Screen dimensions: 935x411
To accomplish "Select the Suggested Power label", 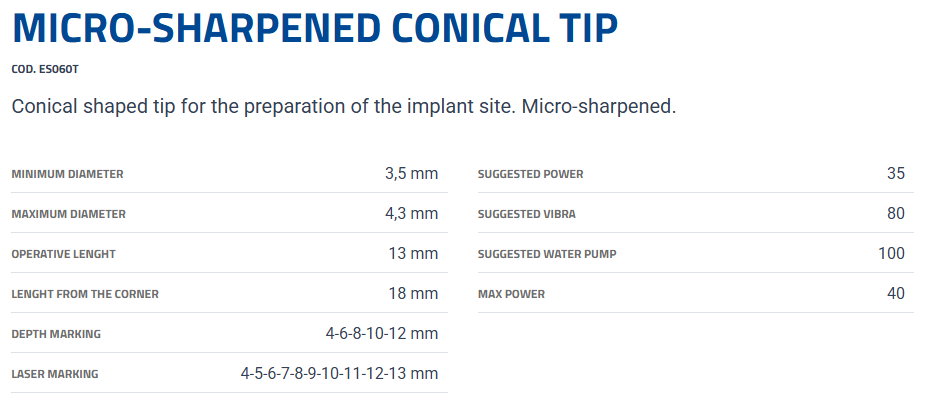I will point(530,174).
